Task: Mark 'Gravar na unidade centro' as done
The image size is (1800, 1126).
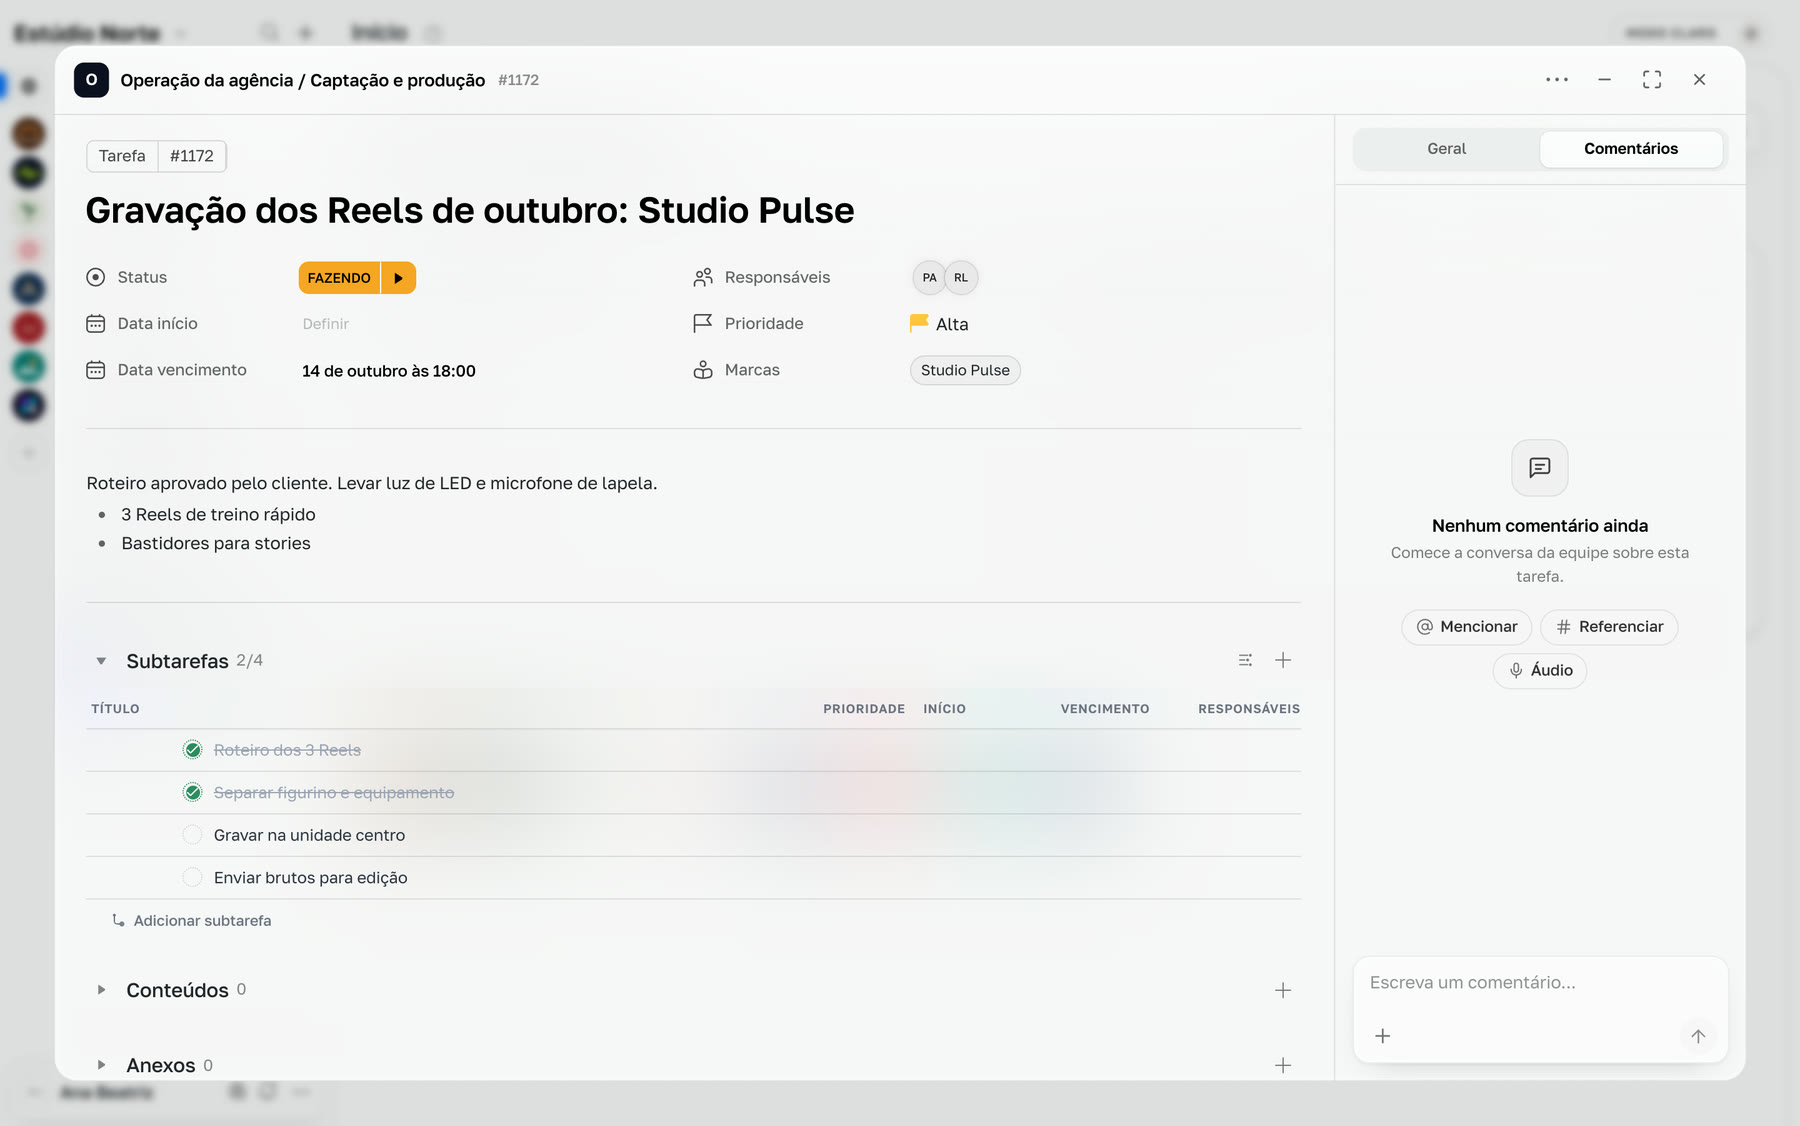Action: 193,835
